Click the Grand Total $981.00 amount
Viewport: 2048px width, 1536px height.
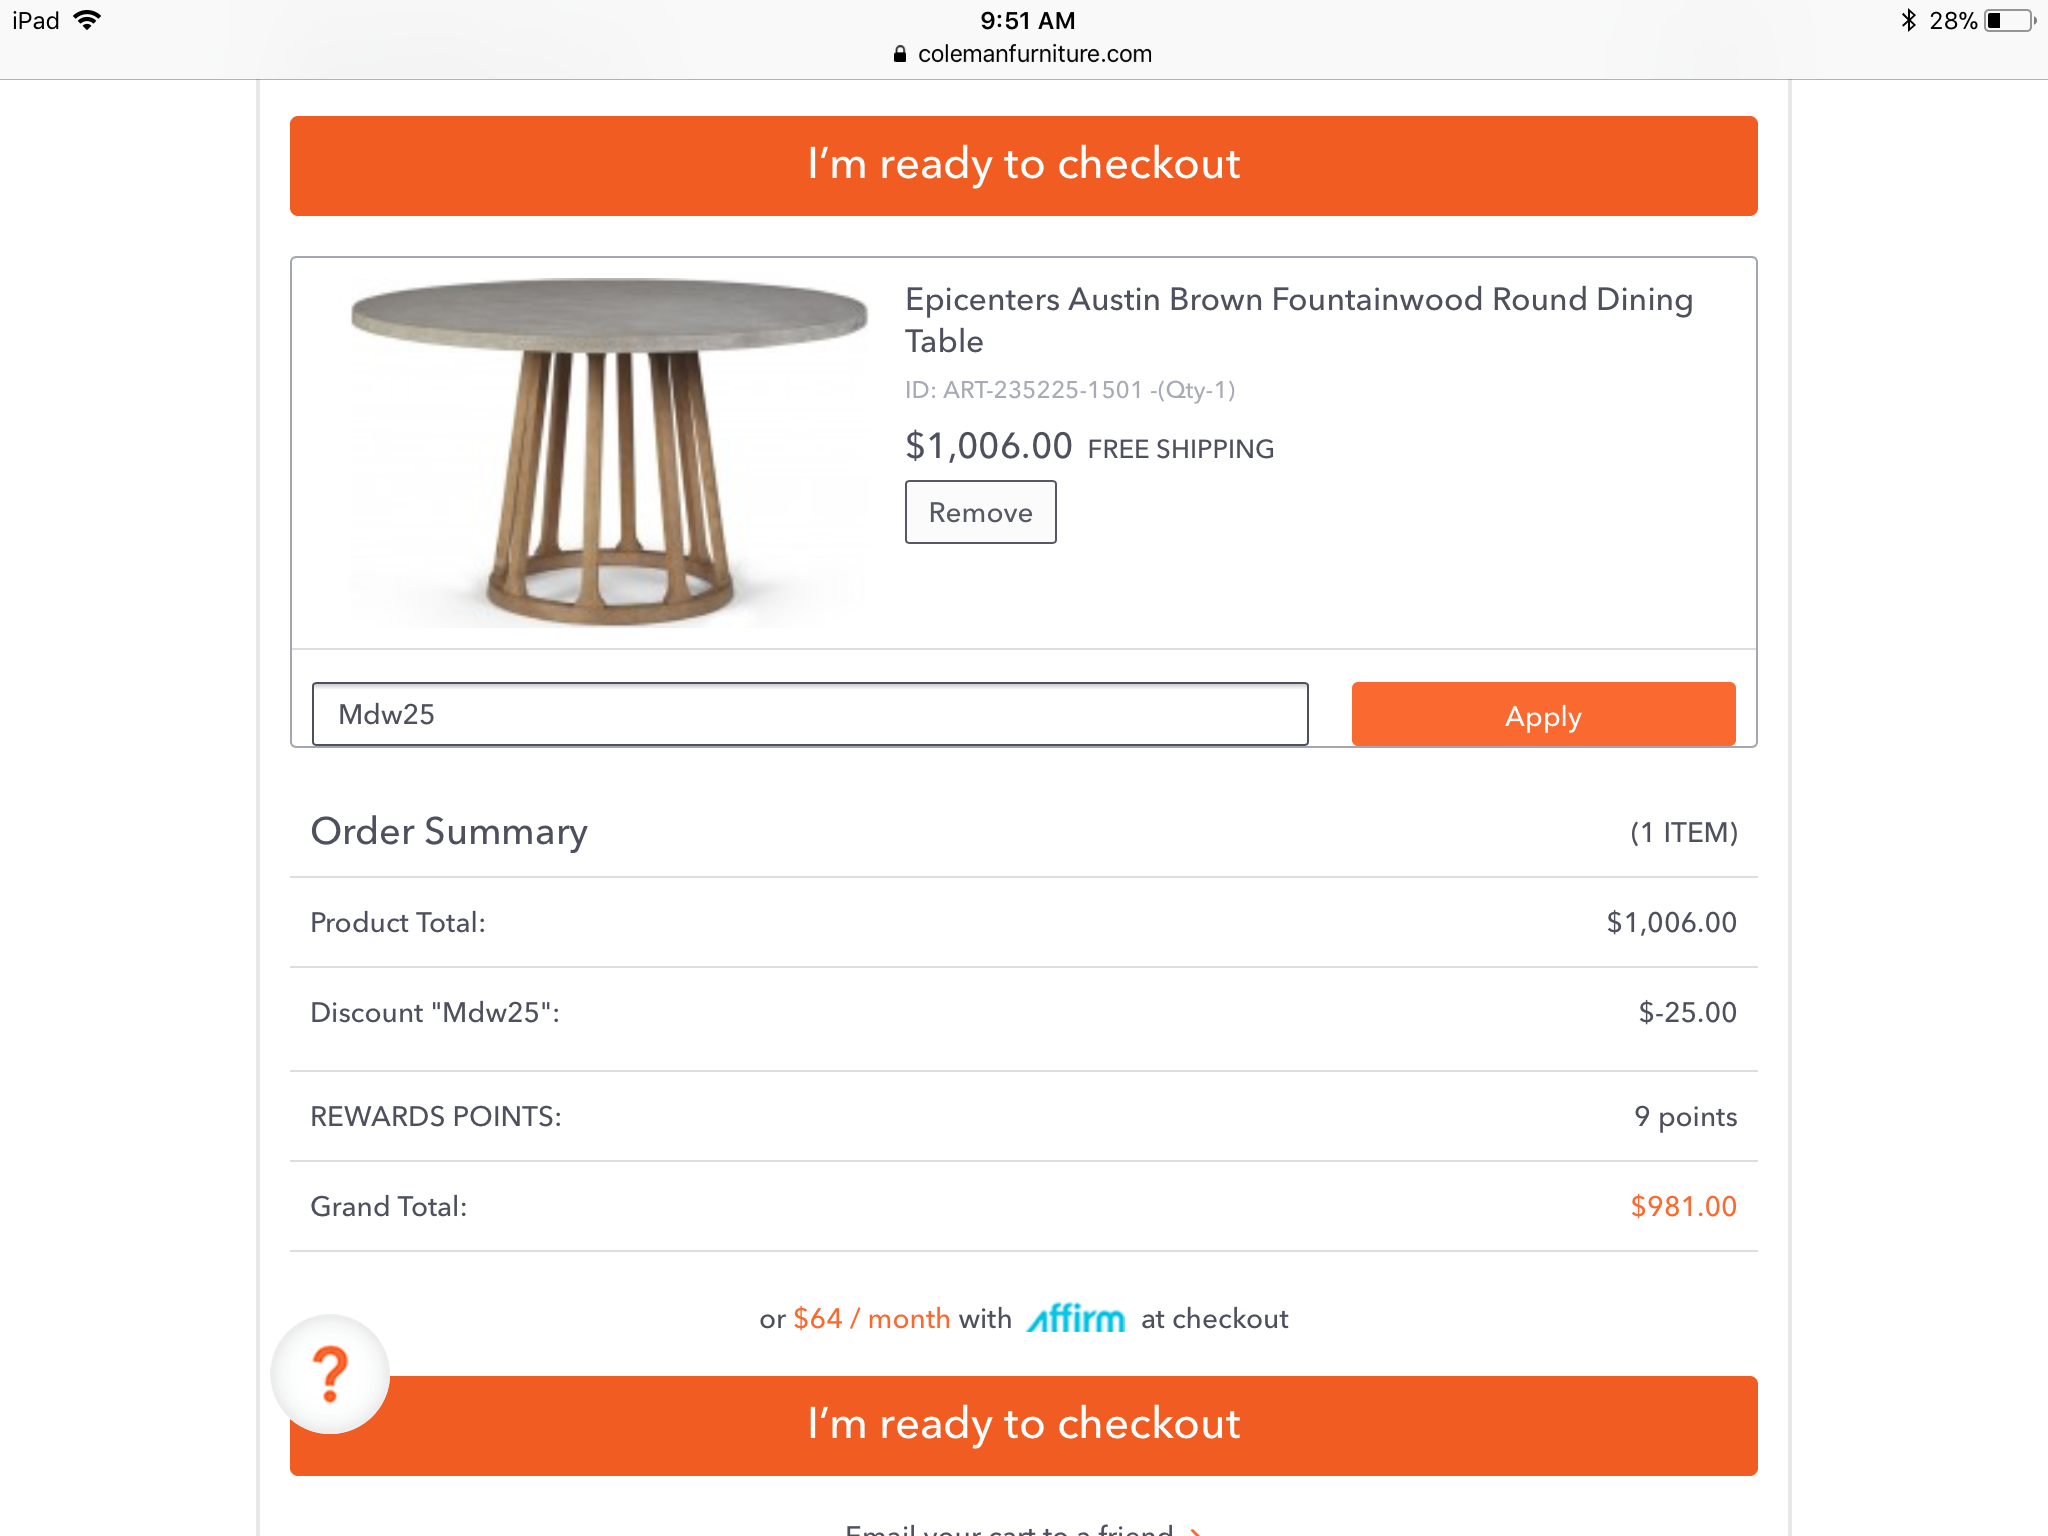coord(1681,1206)
